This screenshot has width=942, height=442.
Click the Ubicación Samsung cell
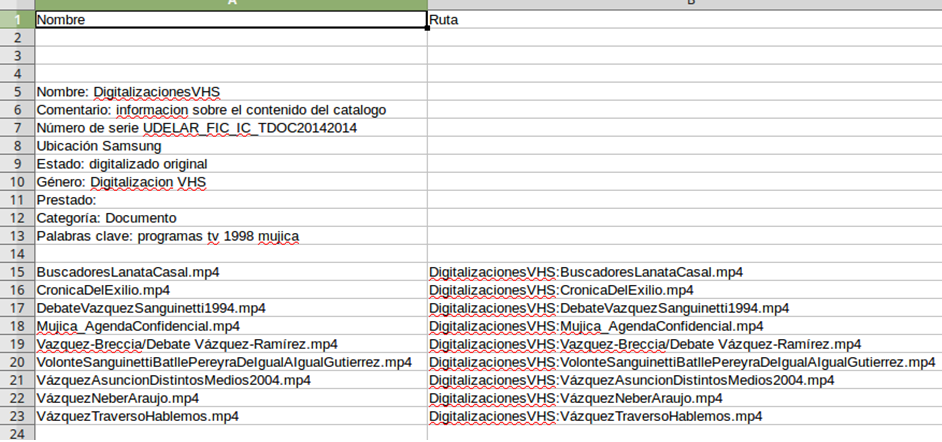pos(231,146)
